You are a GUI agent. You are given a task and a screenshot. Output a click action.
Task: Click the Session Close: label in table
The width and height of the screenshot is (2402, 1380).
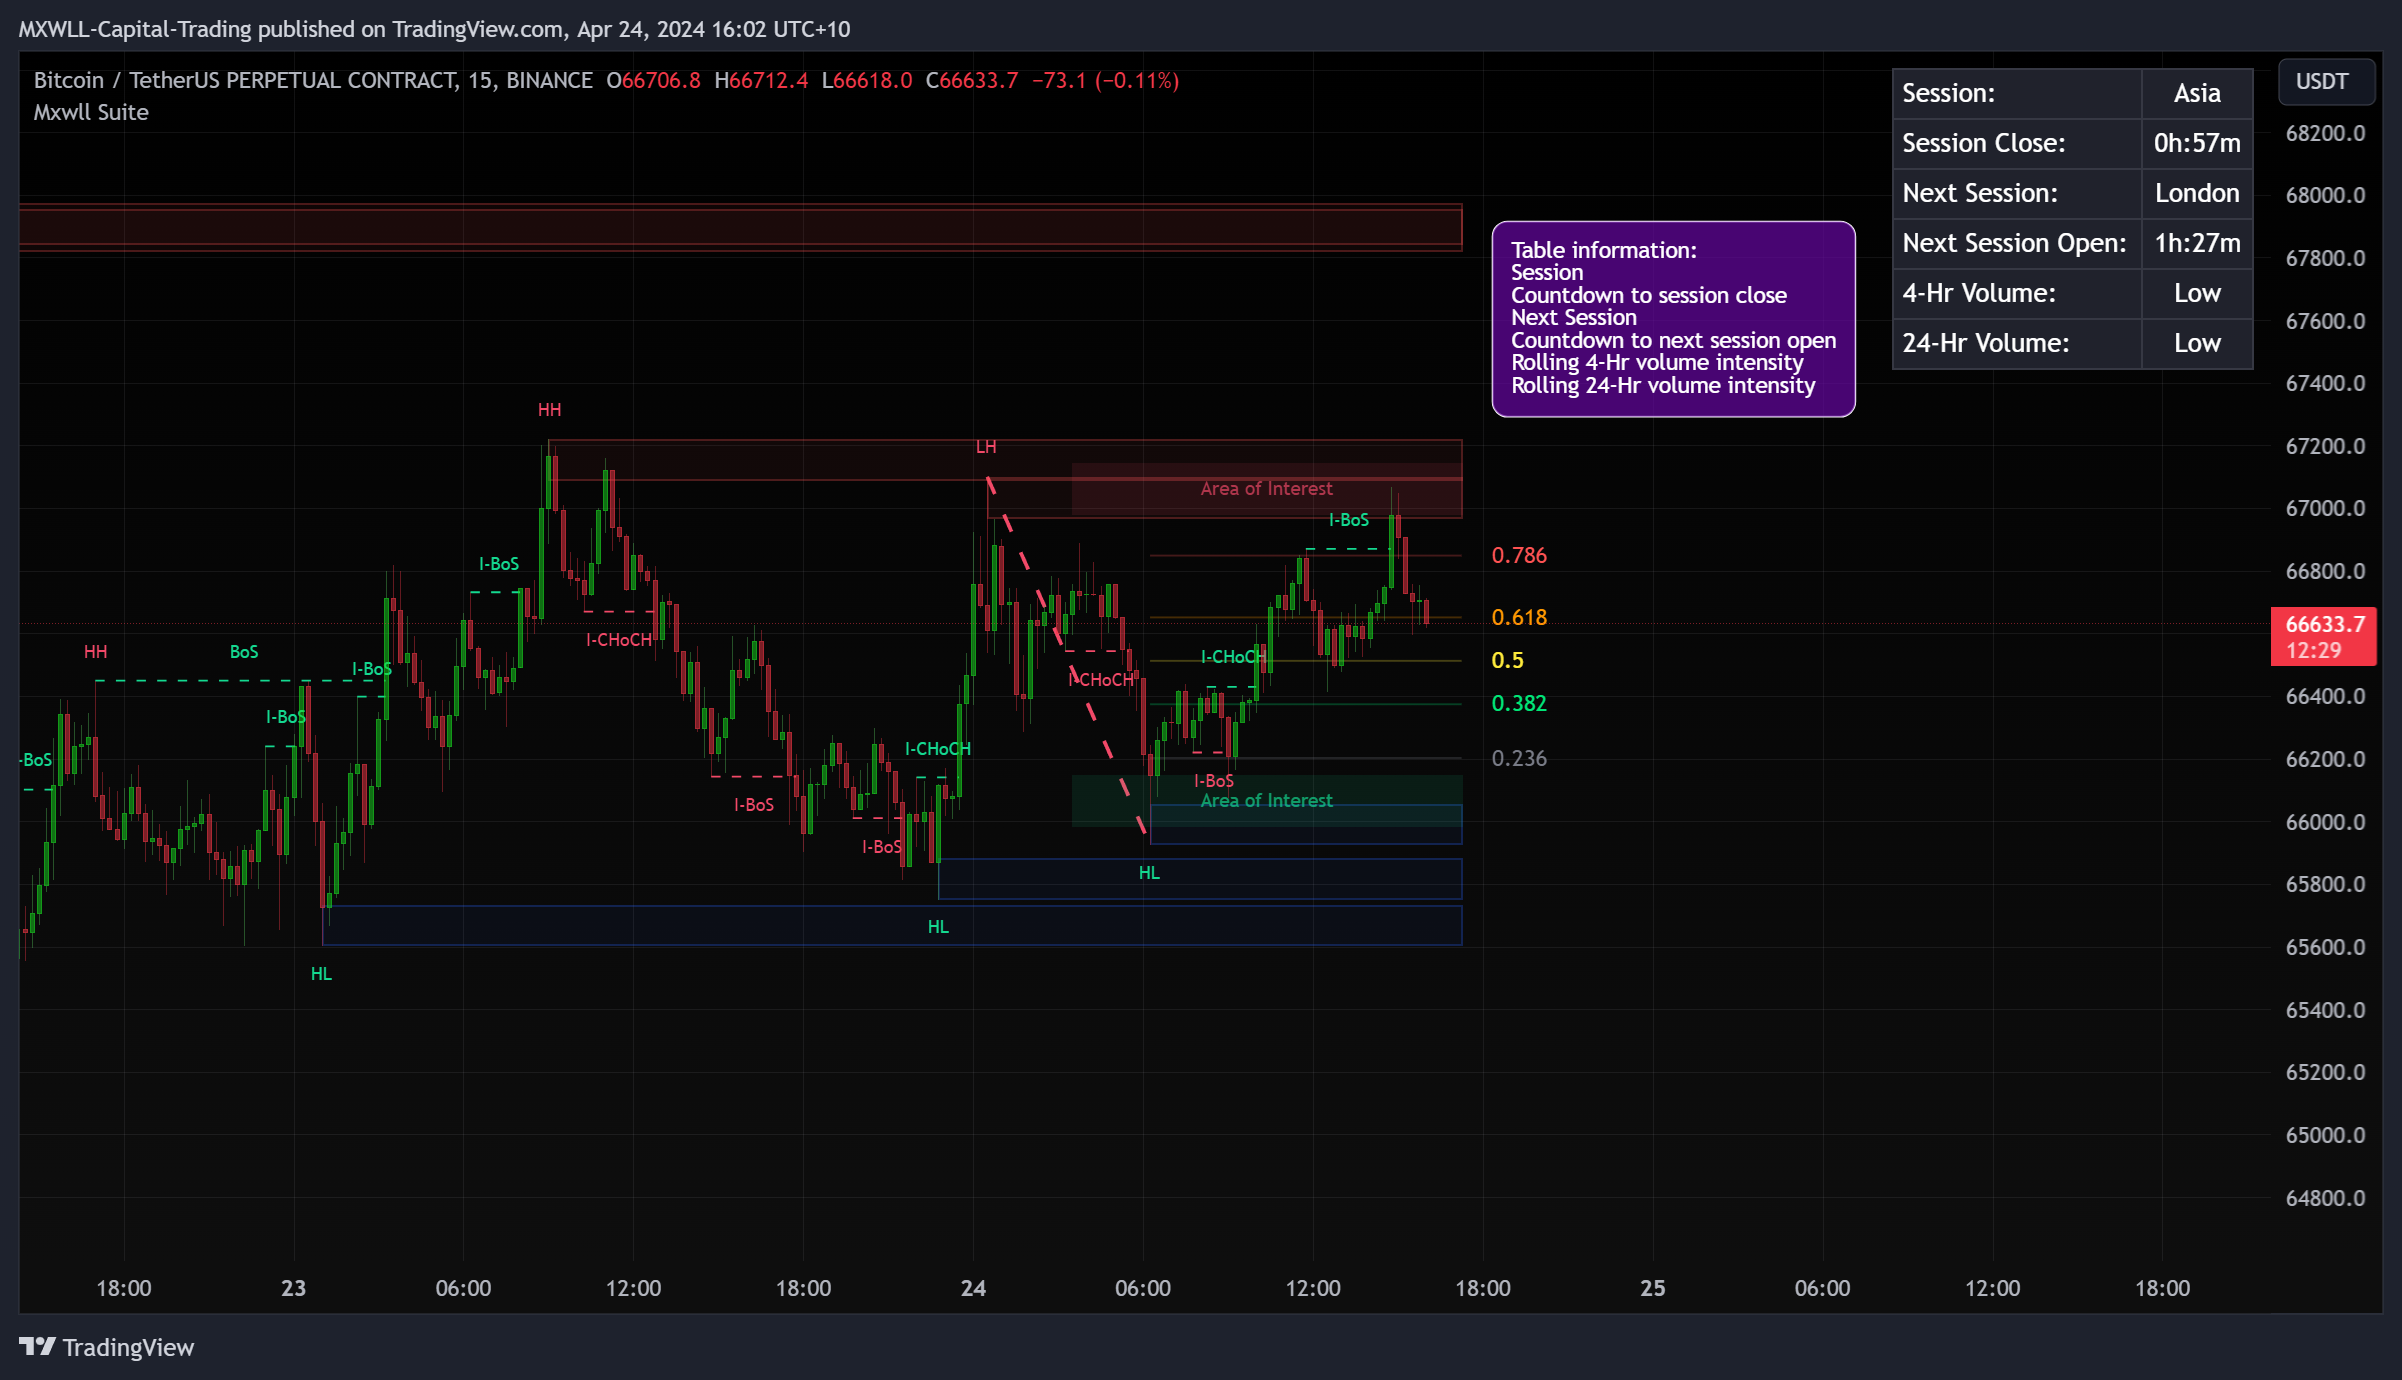1983,143
